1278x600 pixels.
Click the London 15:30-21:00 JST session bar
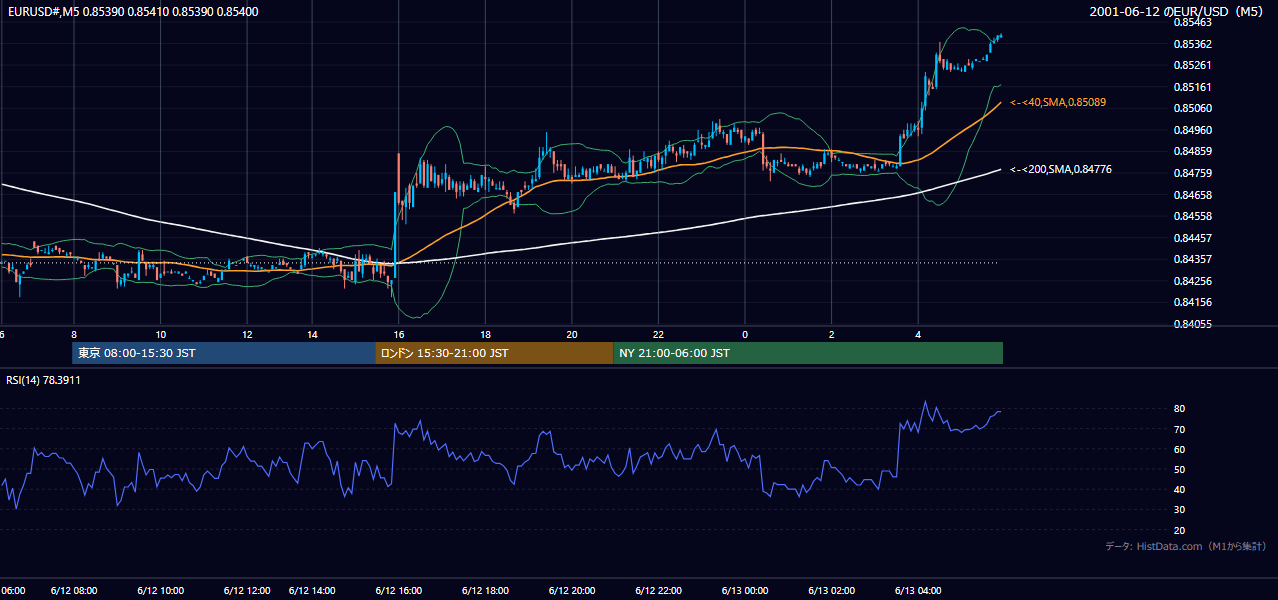(494, 353)
